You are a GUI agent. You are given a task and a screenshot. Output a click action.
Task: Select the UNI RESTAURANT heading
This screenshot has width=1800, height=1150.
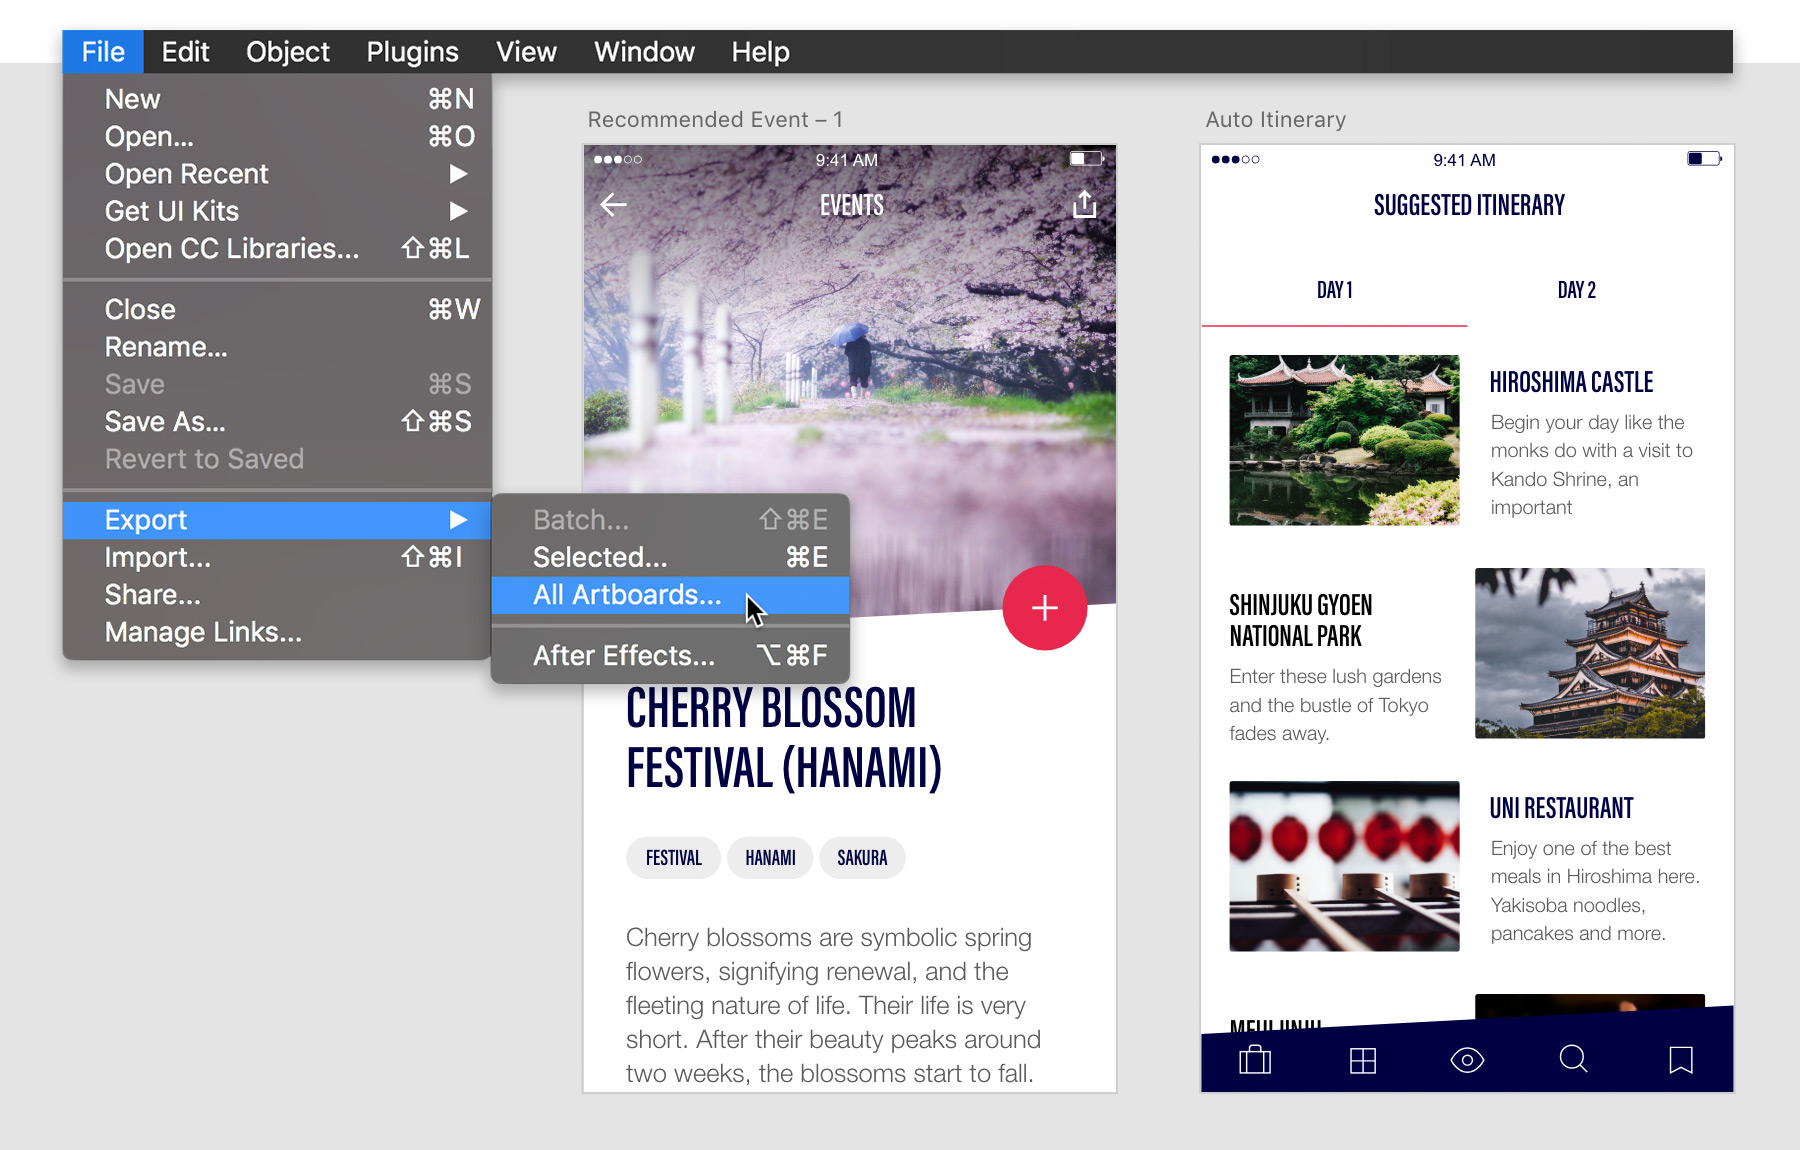point(1561,808)
